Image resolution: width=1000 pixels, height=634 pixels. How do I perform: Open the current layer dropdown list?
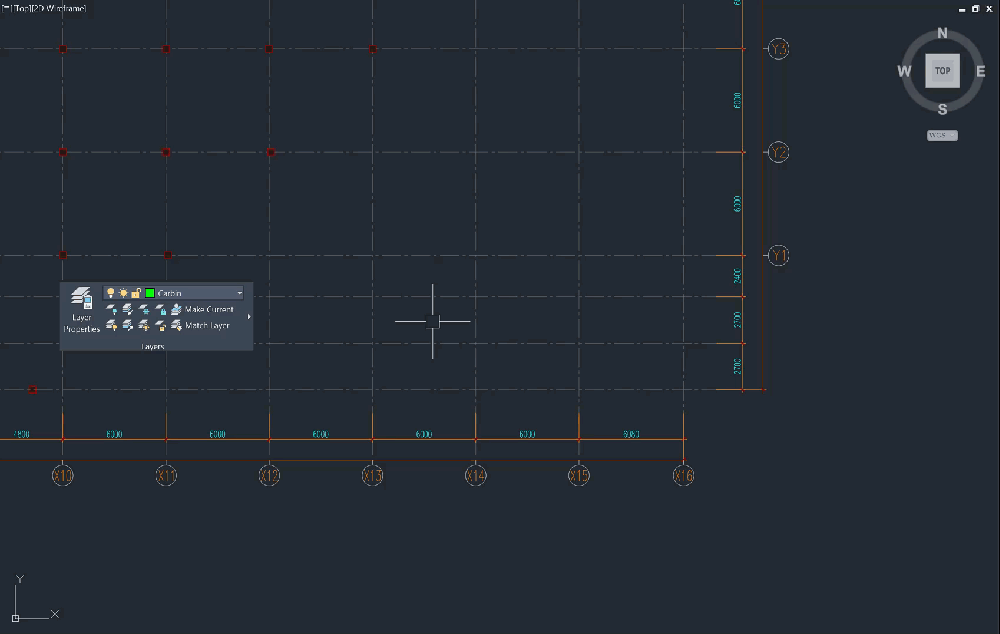pos(239,293)
